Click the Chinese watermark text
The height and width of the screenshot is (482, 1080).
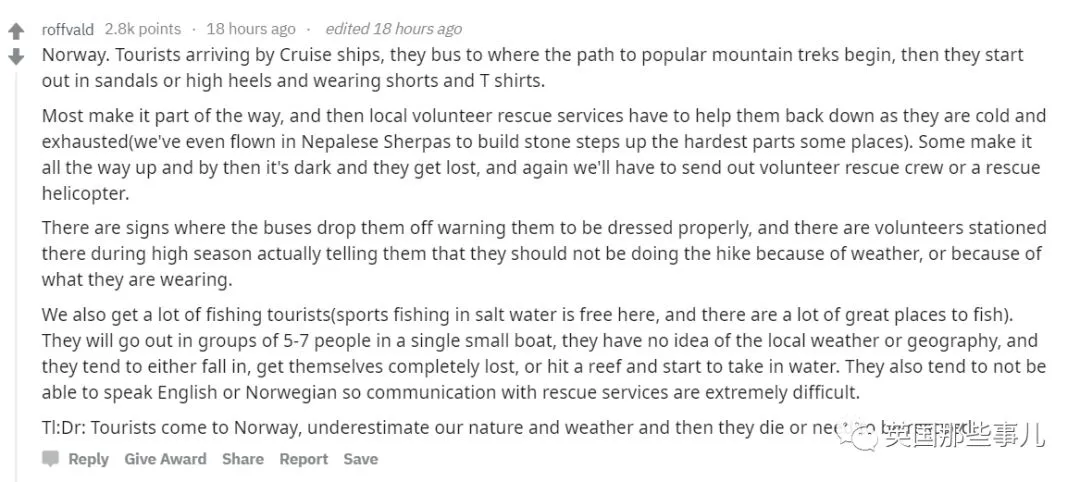(962, 434)
